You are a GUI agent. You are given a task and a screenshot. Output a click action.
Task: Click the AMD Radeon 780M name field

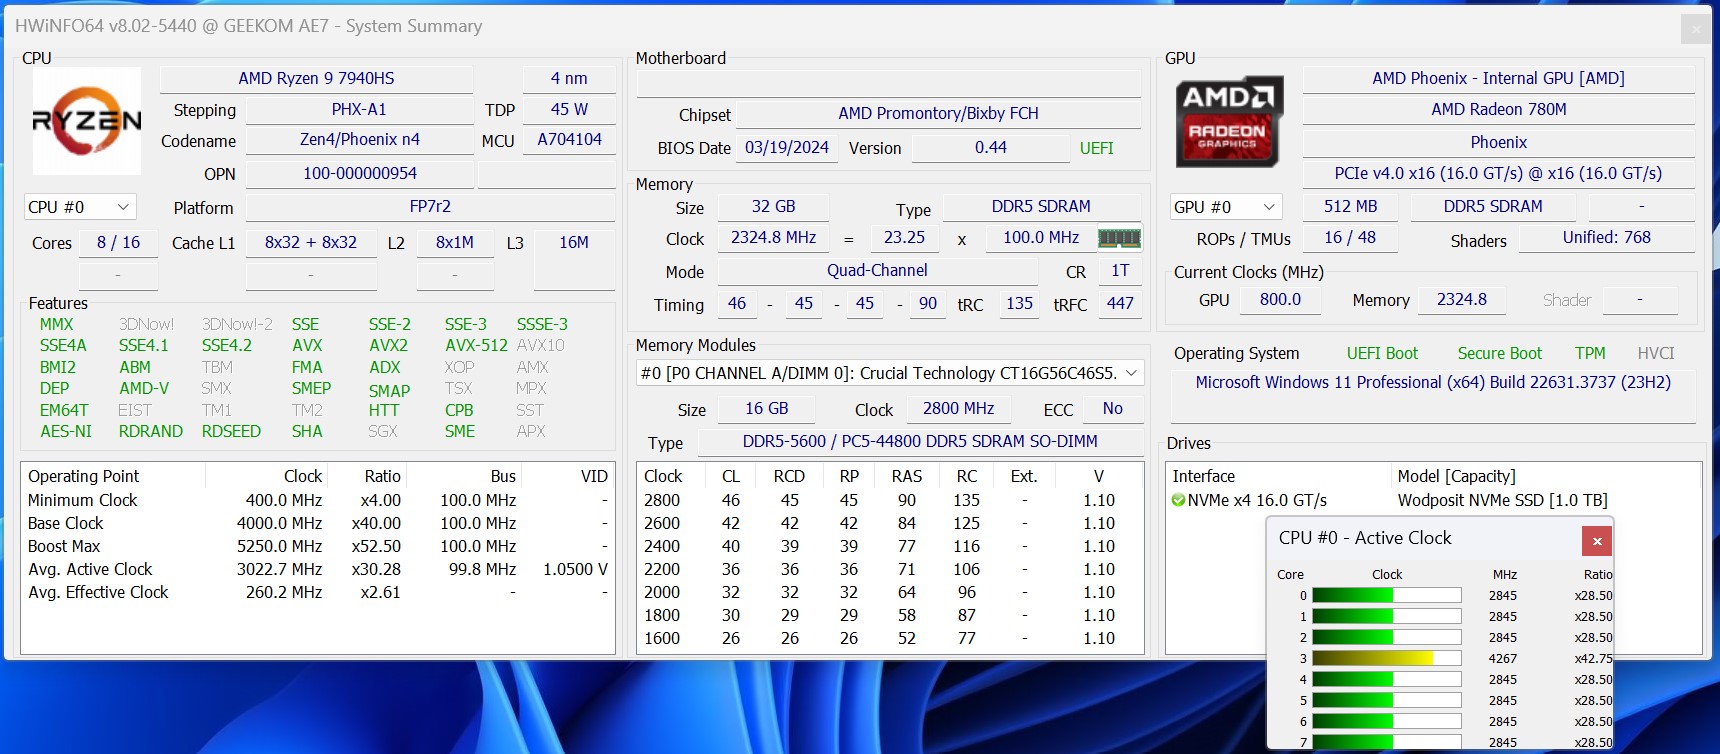[1498, 109]
